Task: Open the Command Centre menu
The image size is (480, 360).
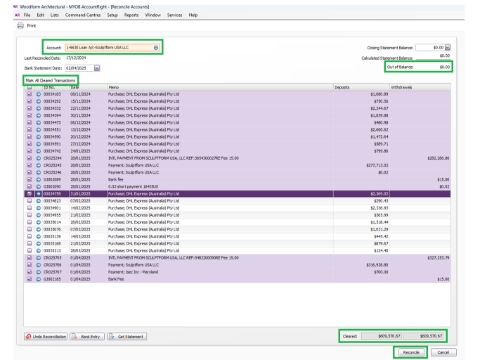Action: (83, 15)
